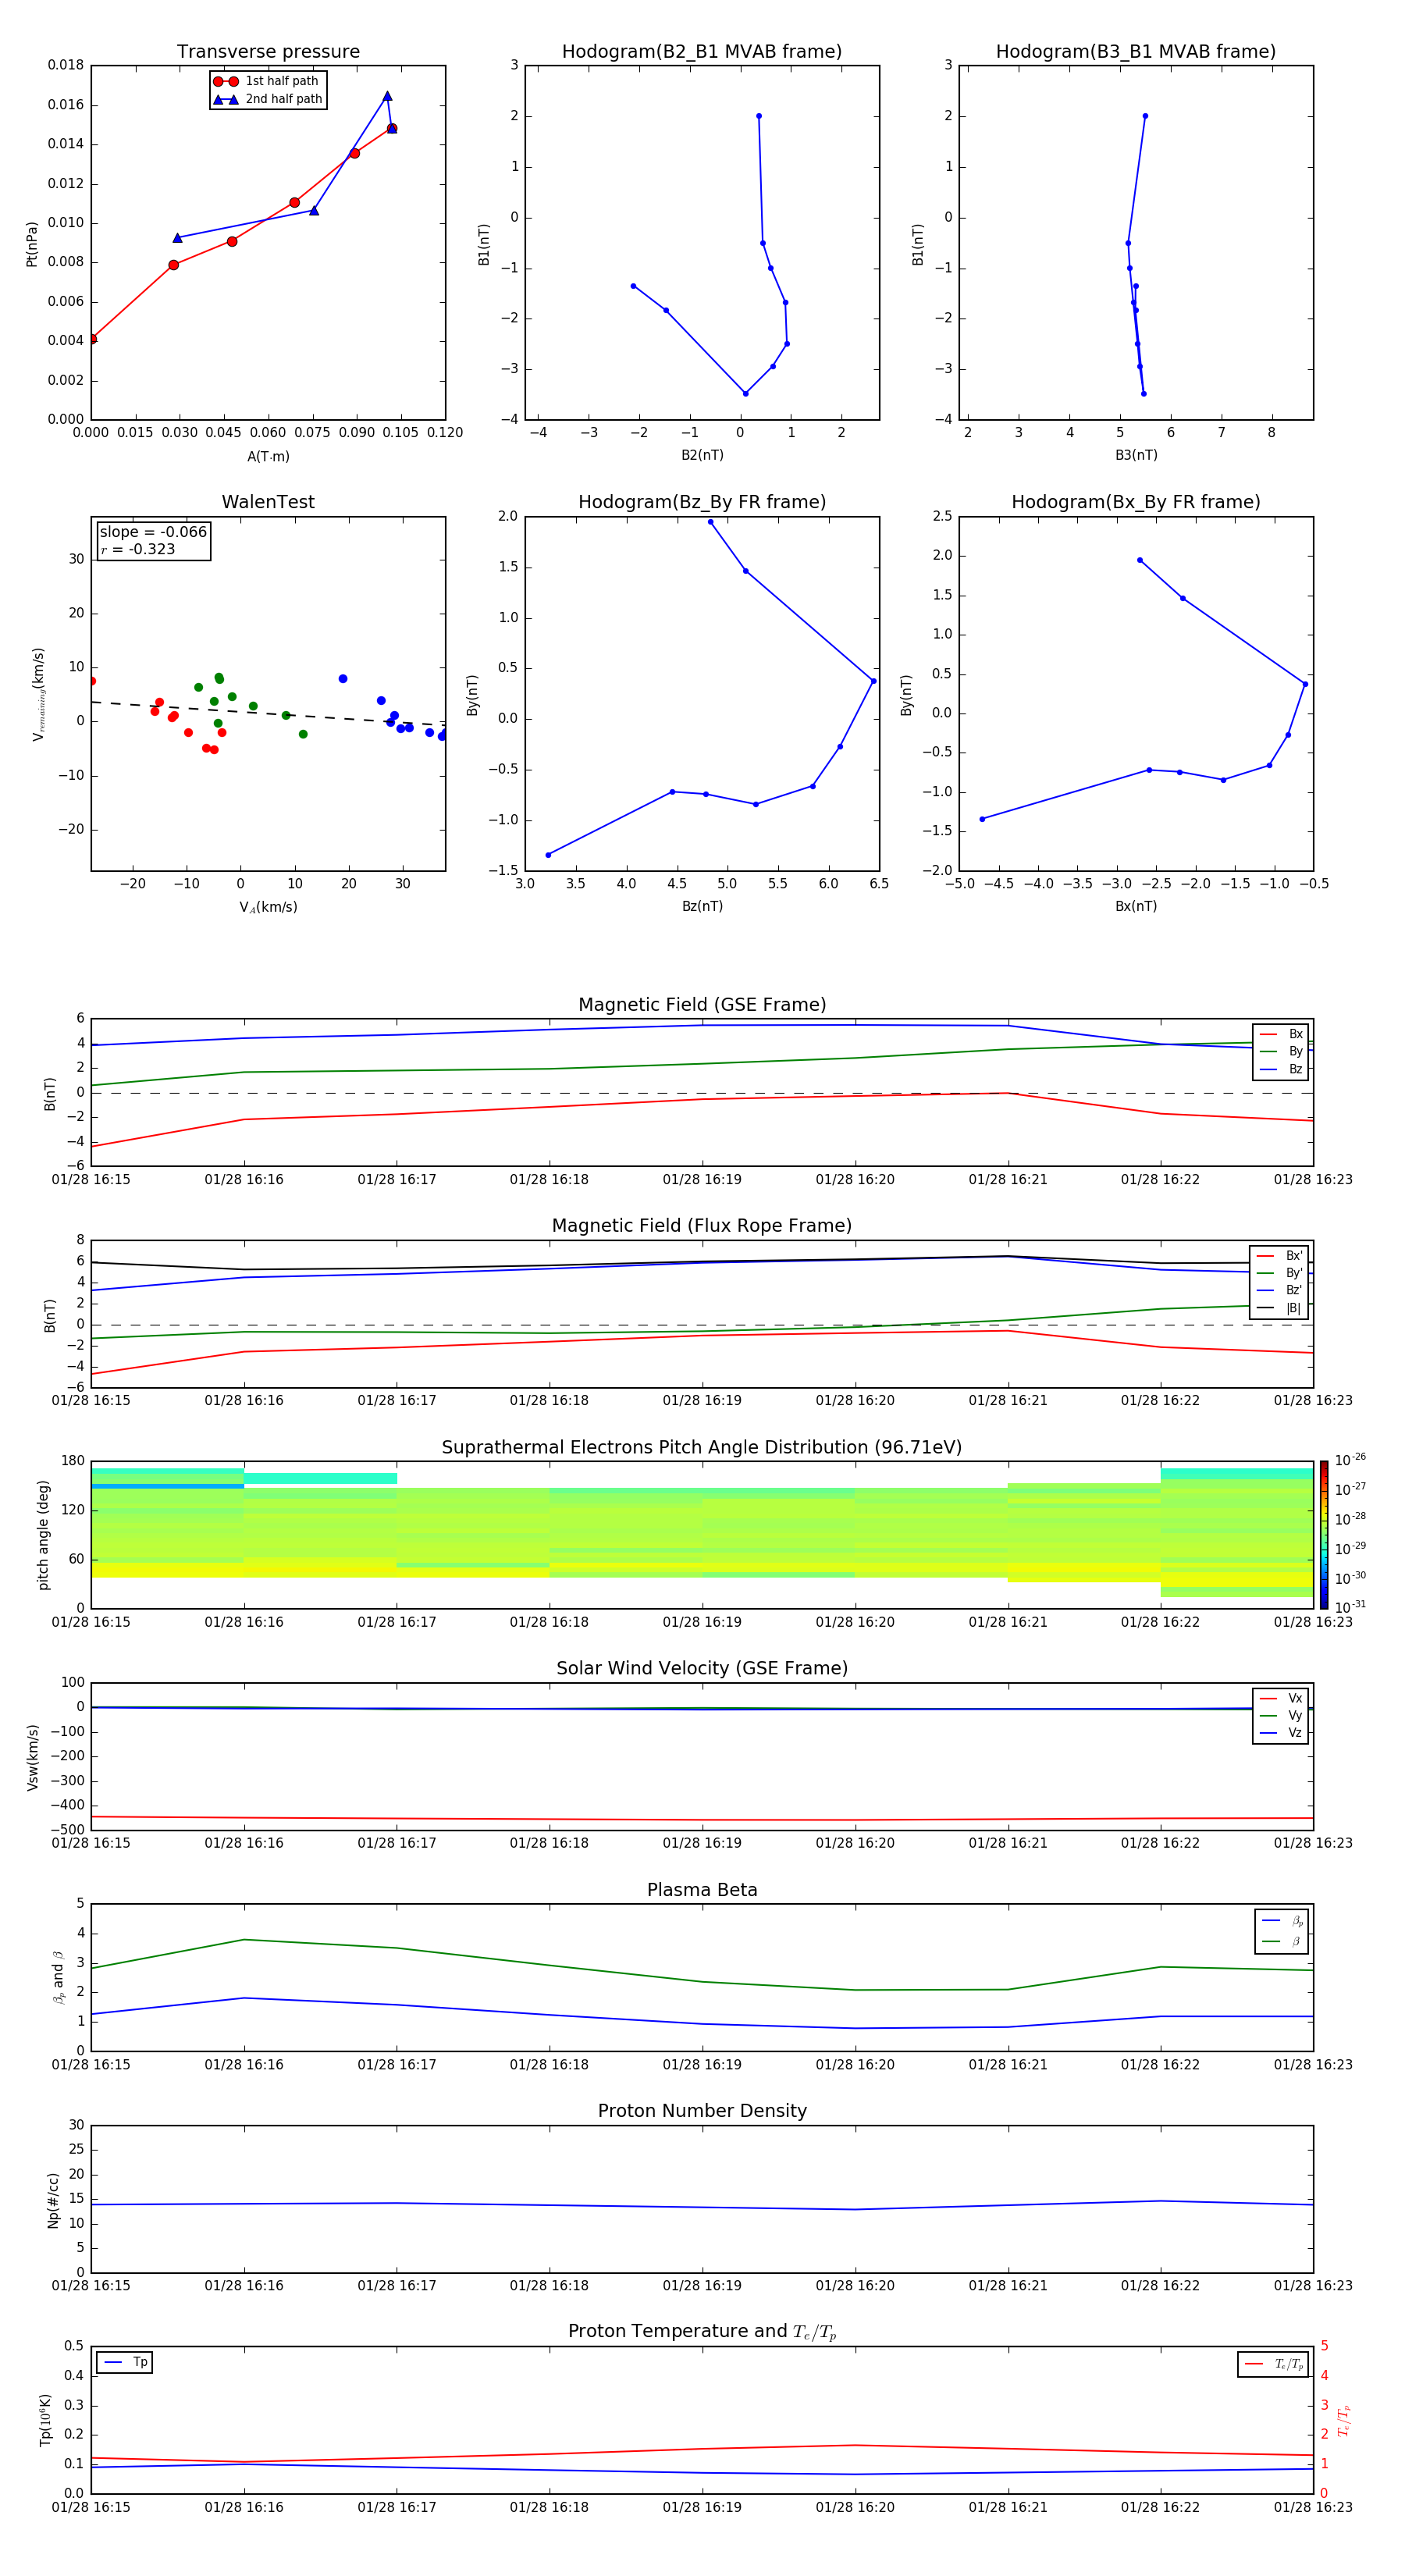Click the topmost blue triangle pressure marker

click(x=388, y=96)
